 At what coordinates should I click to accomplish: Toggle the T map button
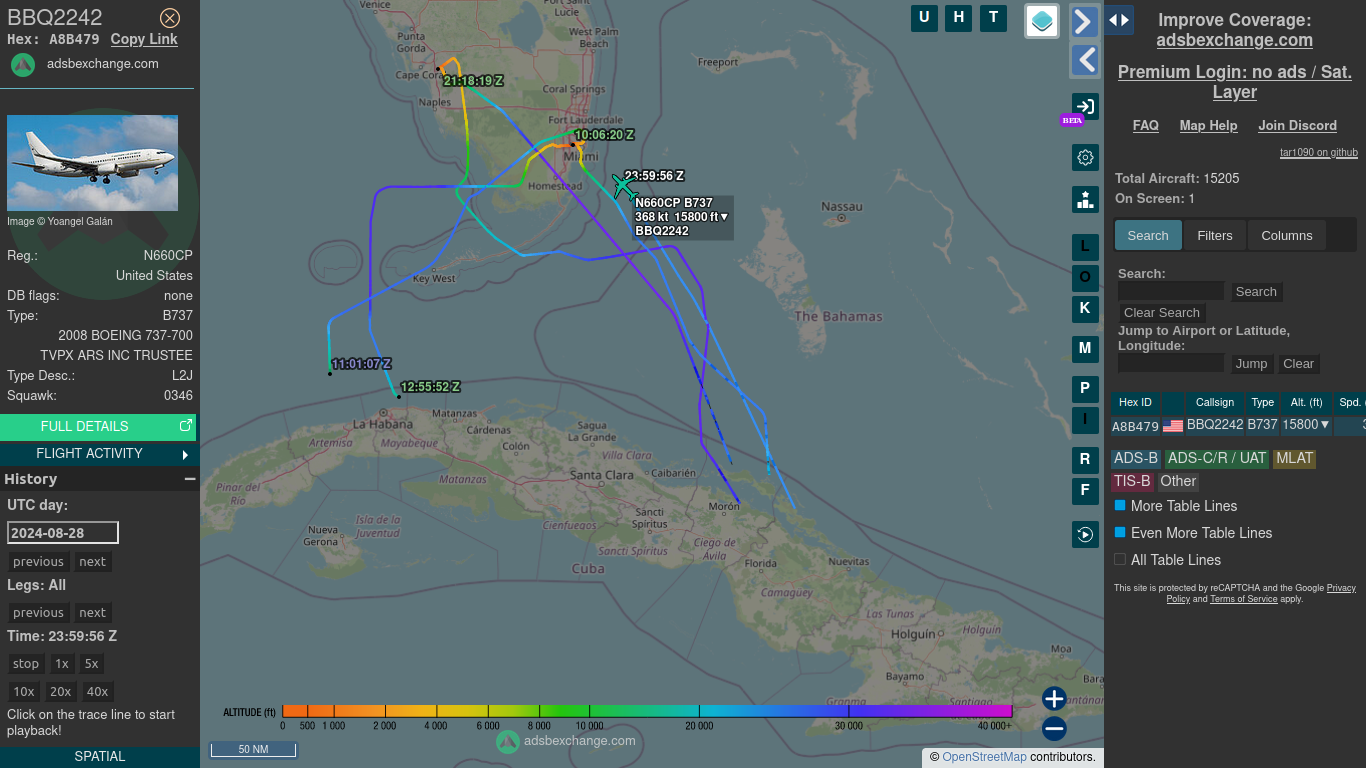coord(993,18)
